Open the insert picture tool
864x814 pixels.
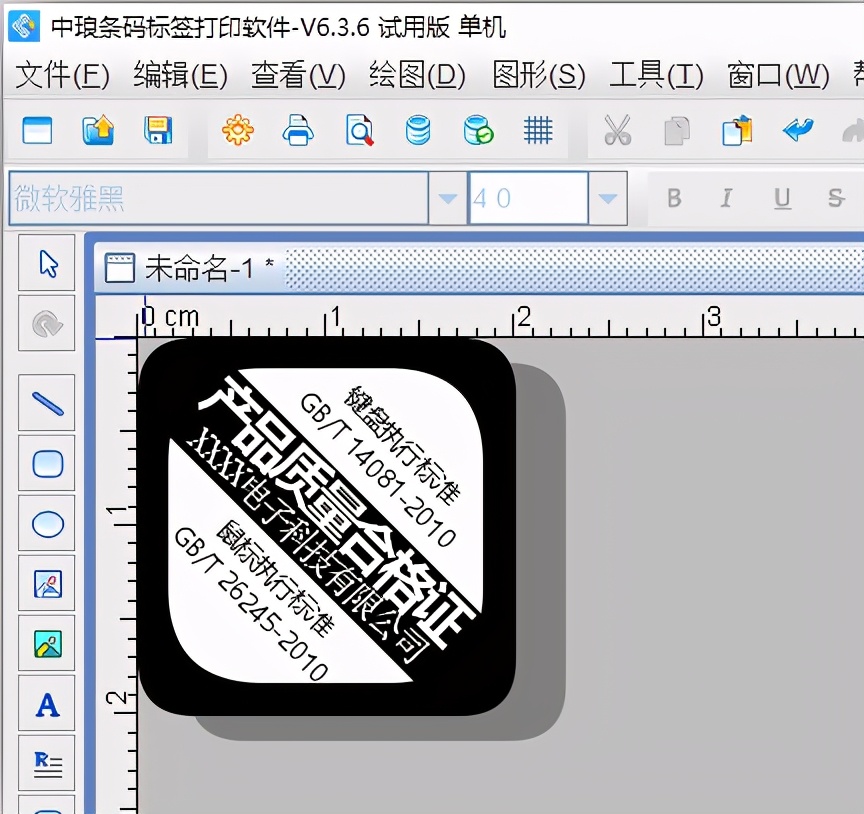tap(46, 585)
